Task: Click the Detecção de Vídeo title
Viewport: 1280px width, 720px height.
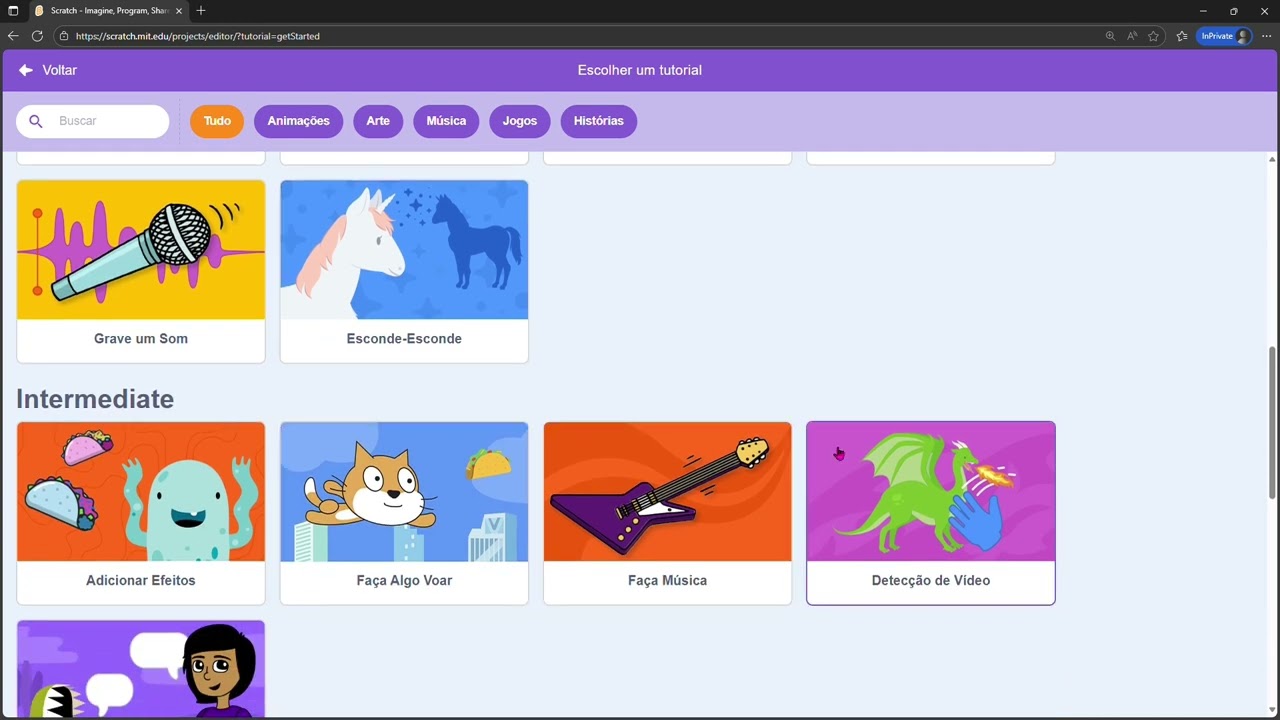Action: coord(931,581)
